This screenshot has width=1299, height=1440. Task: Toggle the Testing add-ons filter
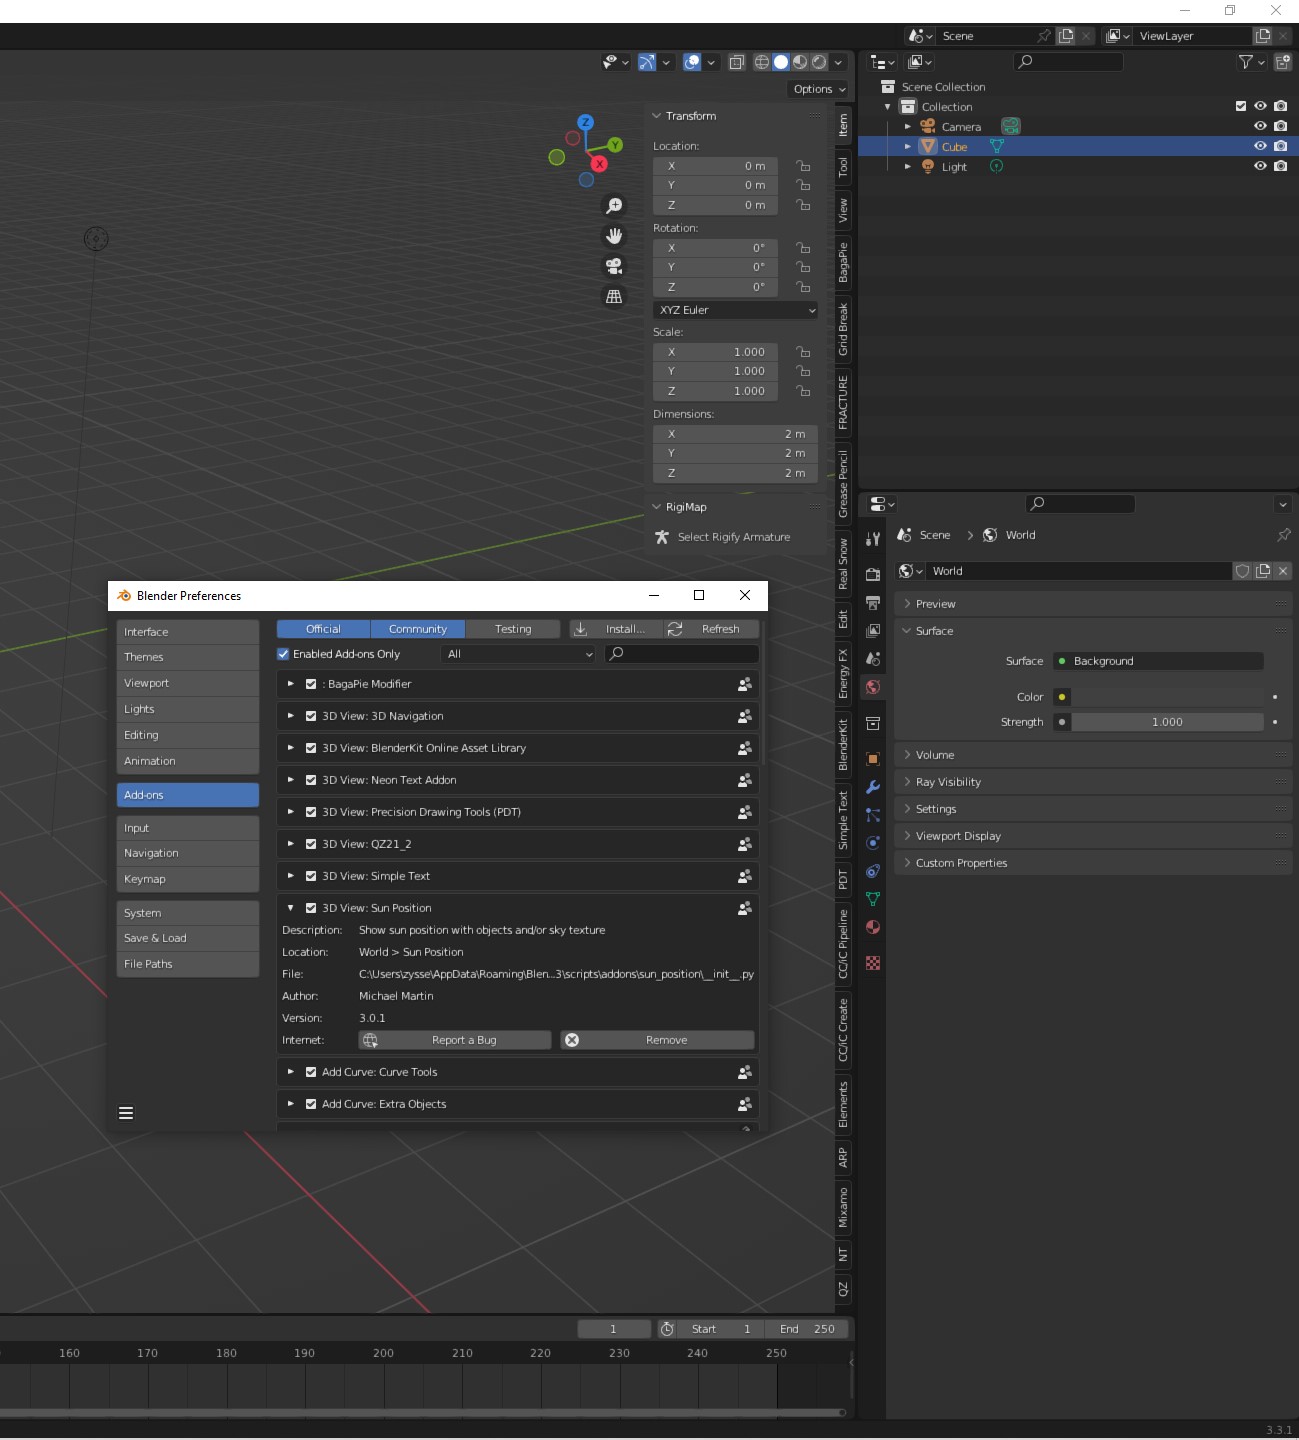[513, 629]
